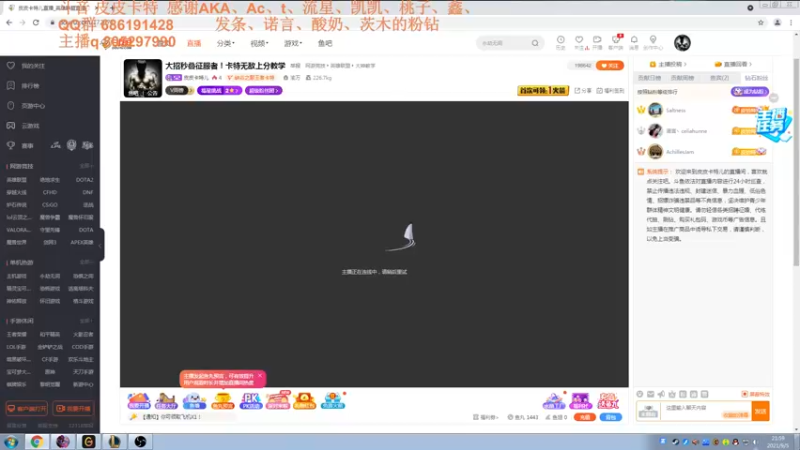Open League of Legends taskbar icon
The height and width of the screenshot is (450, 800).
tap(114, 441)
